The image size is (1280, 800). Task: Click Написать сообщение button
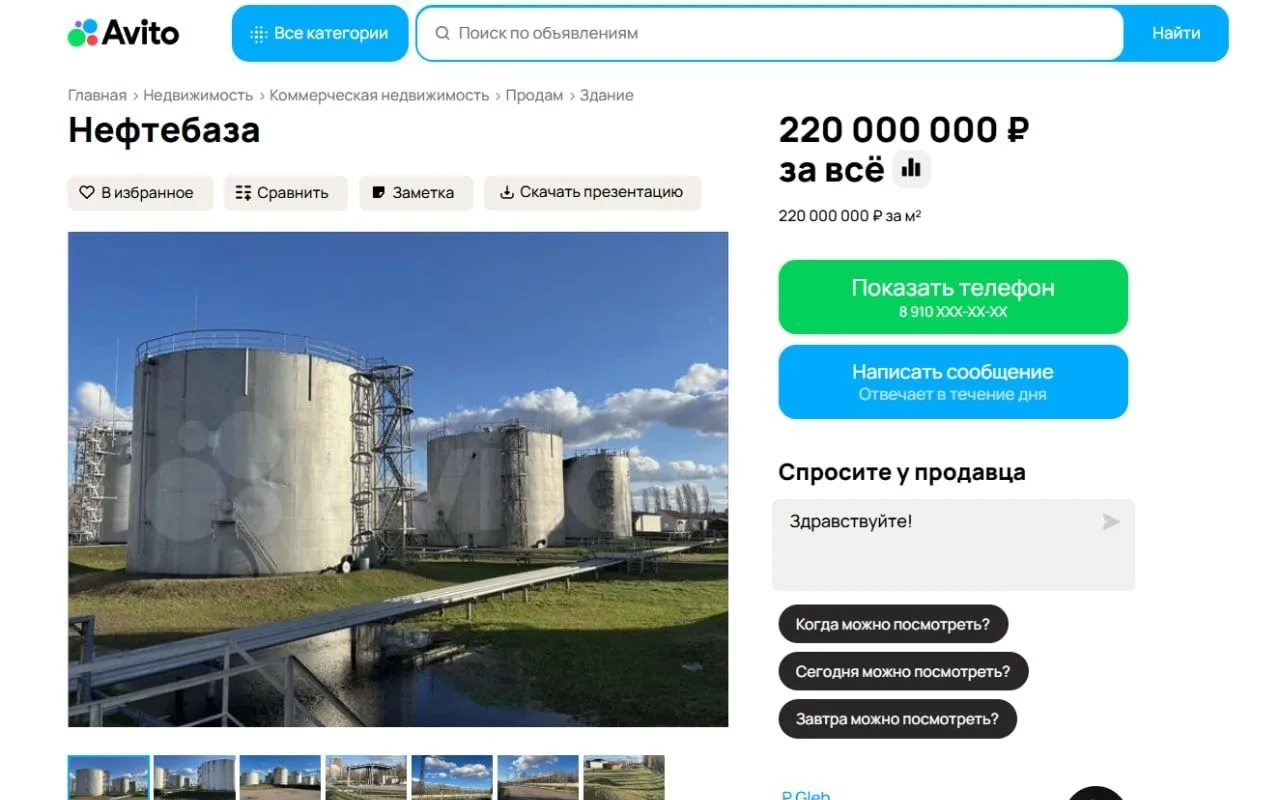pyautogui.click(x=953, y=382)
